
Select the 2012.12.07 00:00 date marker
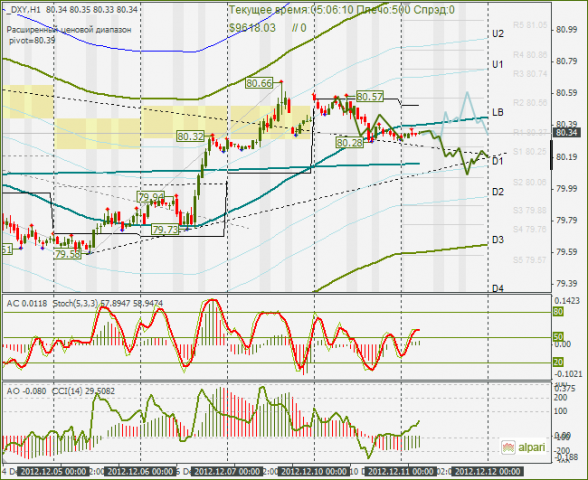click(x=227, y=471)
